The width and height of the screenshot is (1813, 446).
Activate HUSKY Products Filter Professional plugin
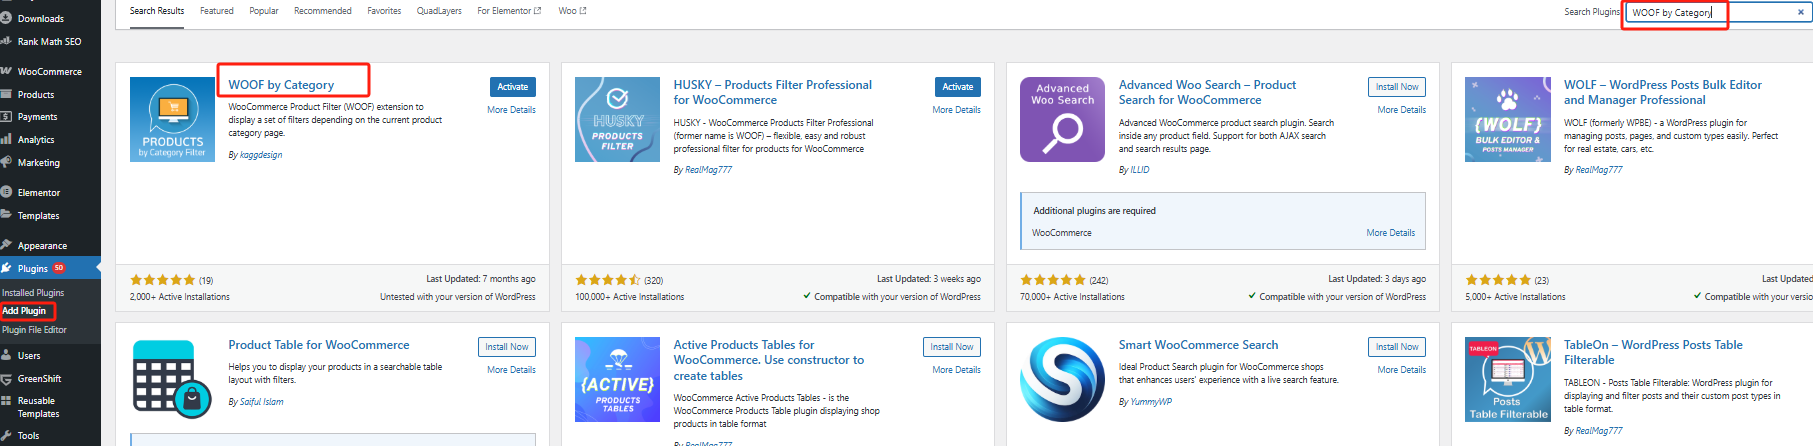point(957,87)
